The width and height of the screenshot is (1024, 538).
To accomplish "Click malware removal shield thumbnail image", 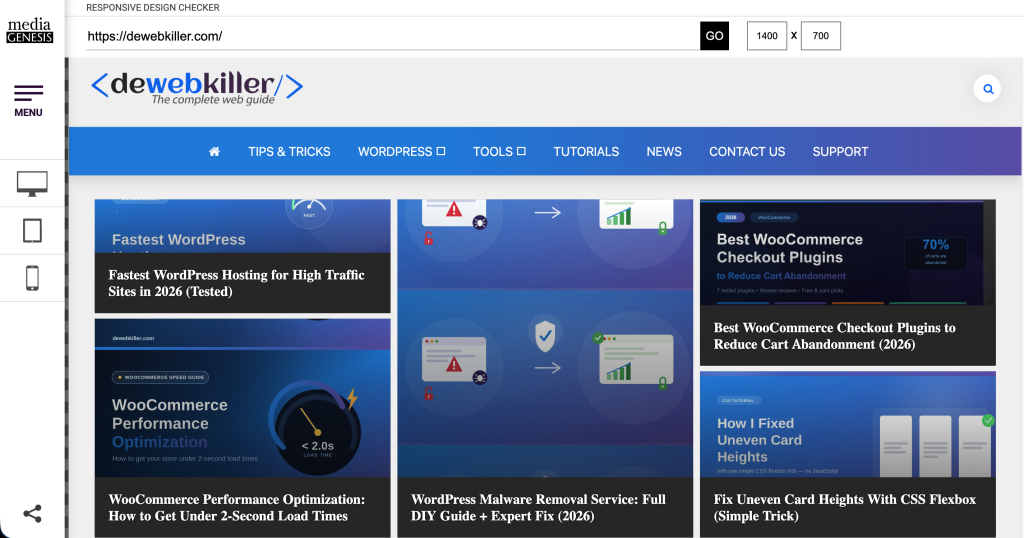I will pyautogui.click(x=545, y=338).
